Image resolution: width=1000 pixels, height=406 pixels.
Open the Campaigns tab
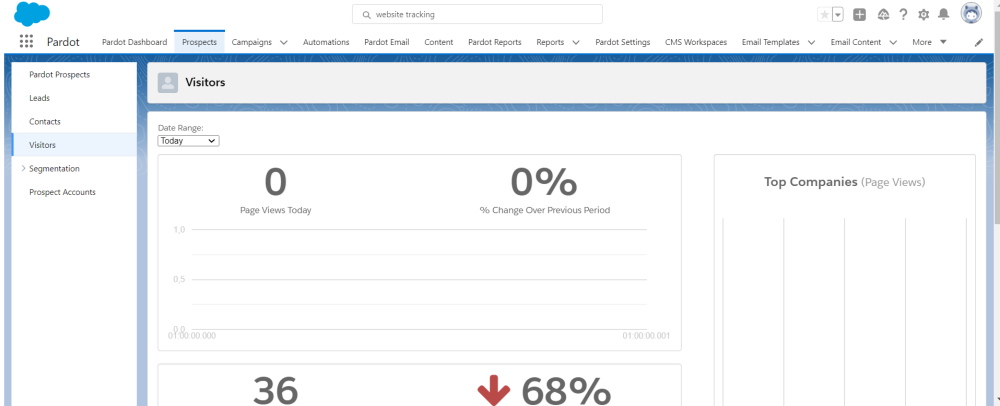[251, 42]
